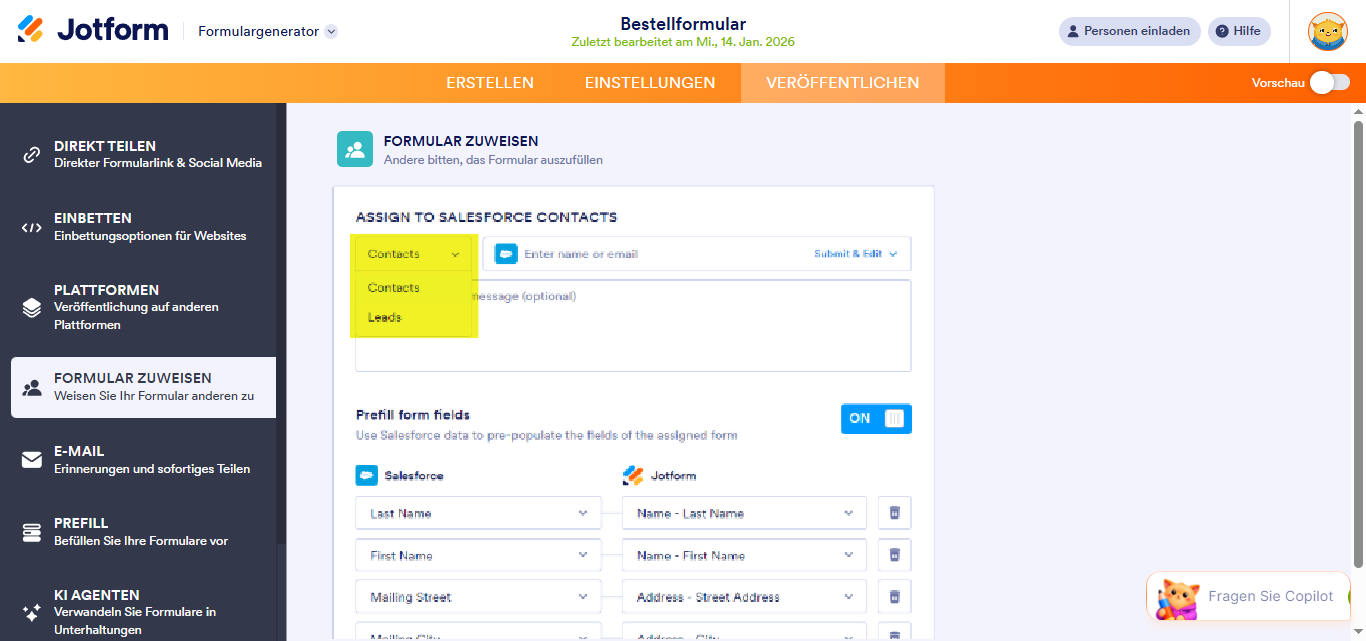1366x641 pixels.
Task: Click the Prefill sidebar icon
Action: pos(32,532)
